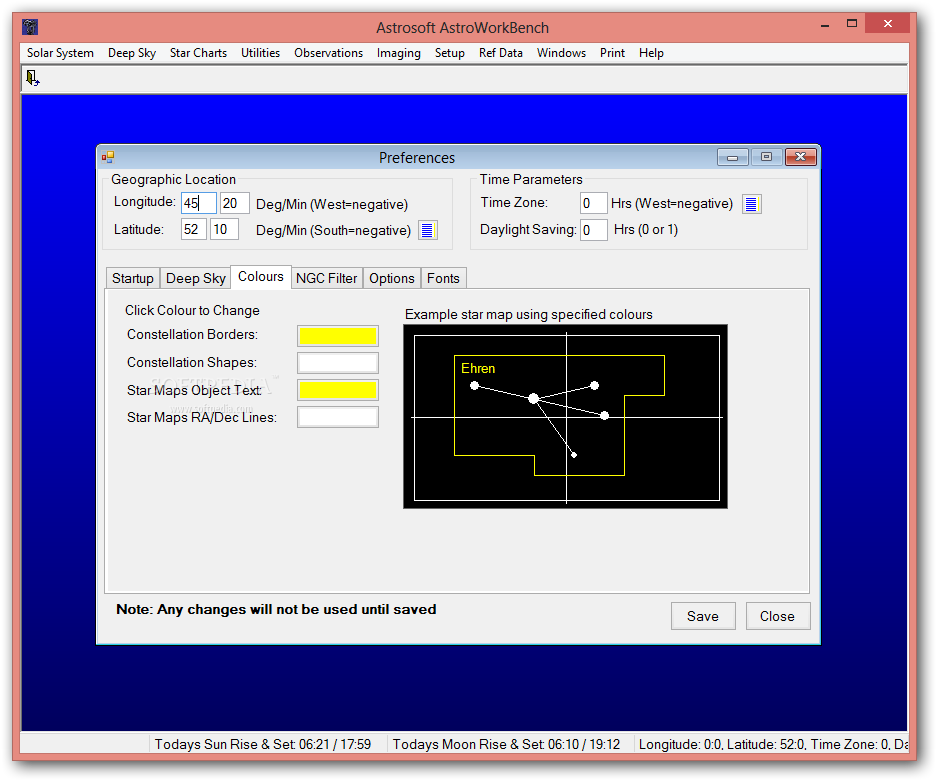Switch to the Startup tab
This screenshot has height=781, width=937.
coord(133,278)
